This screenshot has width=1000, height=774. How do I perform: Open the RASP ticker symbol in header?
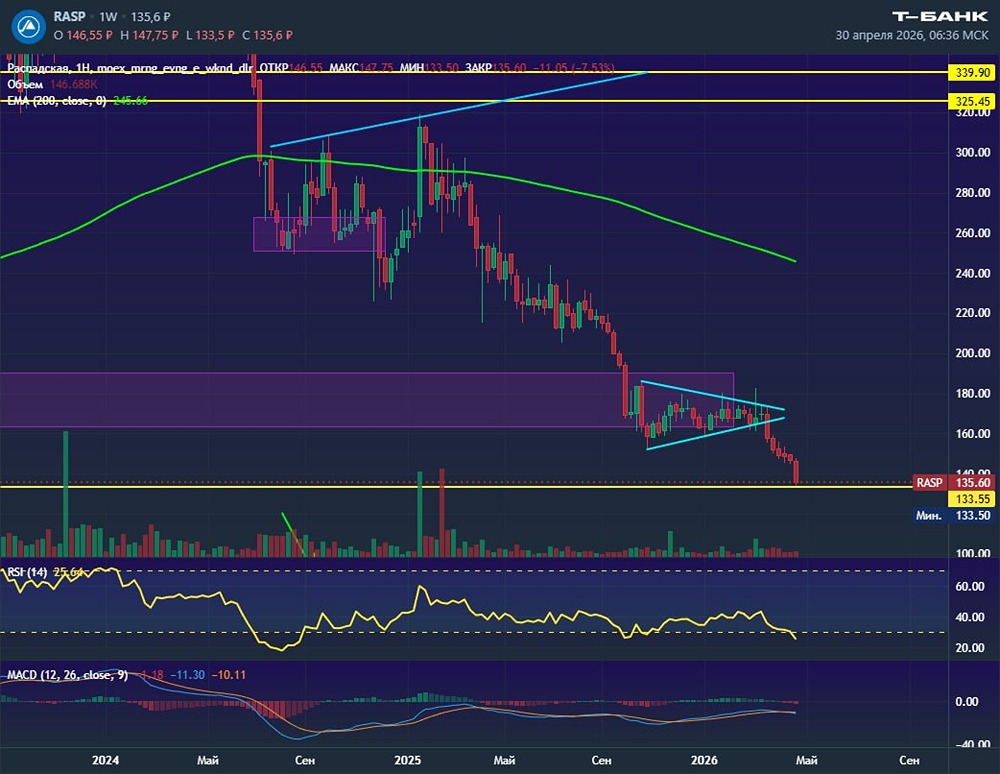point(69,17)
